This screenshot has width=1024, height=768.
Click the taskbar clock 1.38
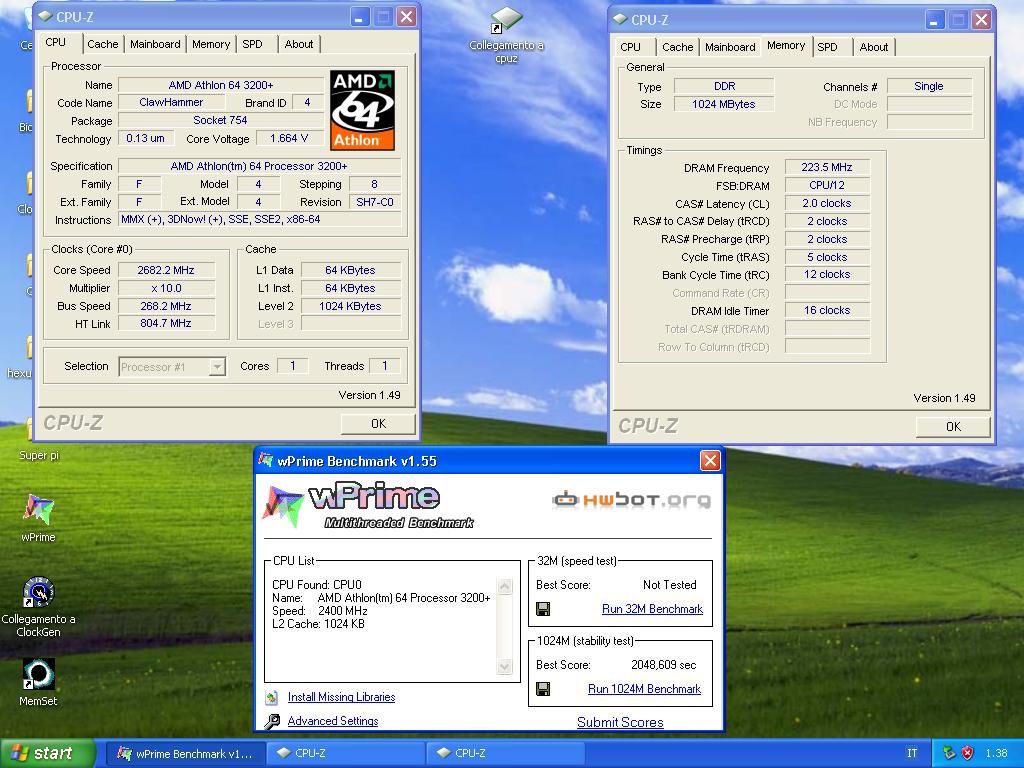(x=996, y=753)
